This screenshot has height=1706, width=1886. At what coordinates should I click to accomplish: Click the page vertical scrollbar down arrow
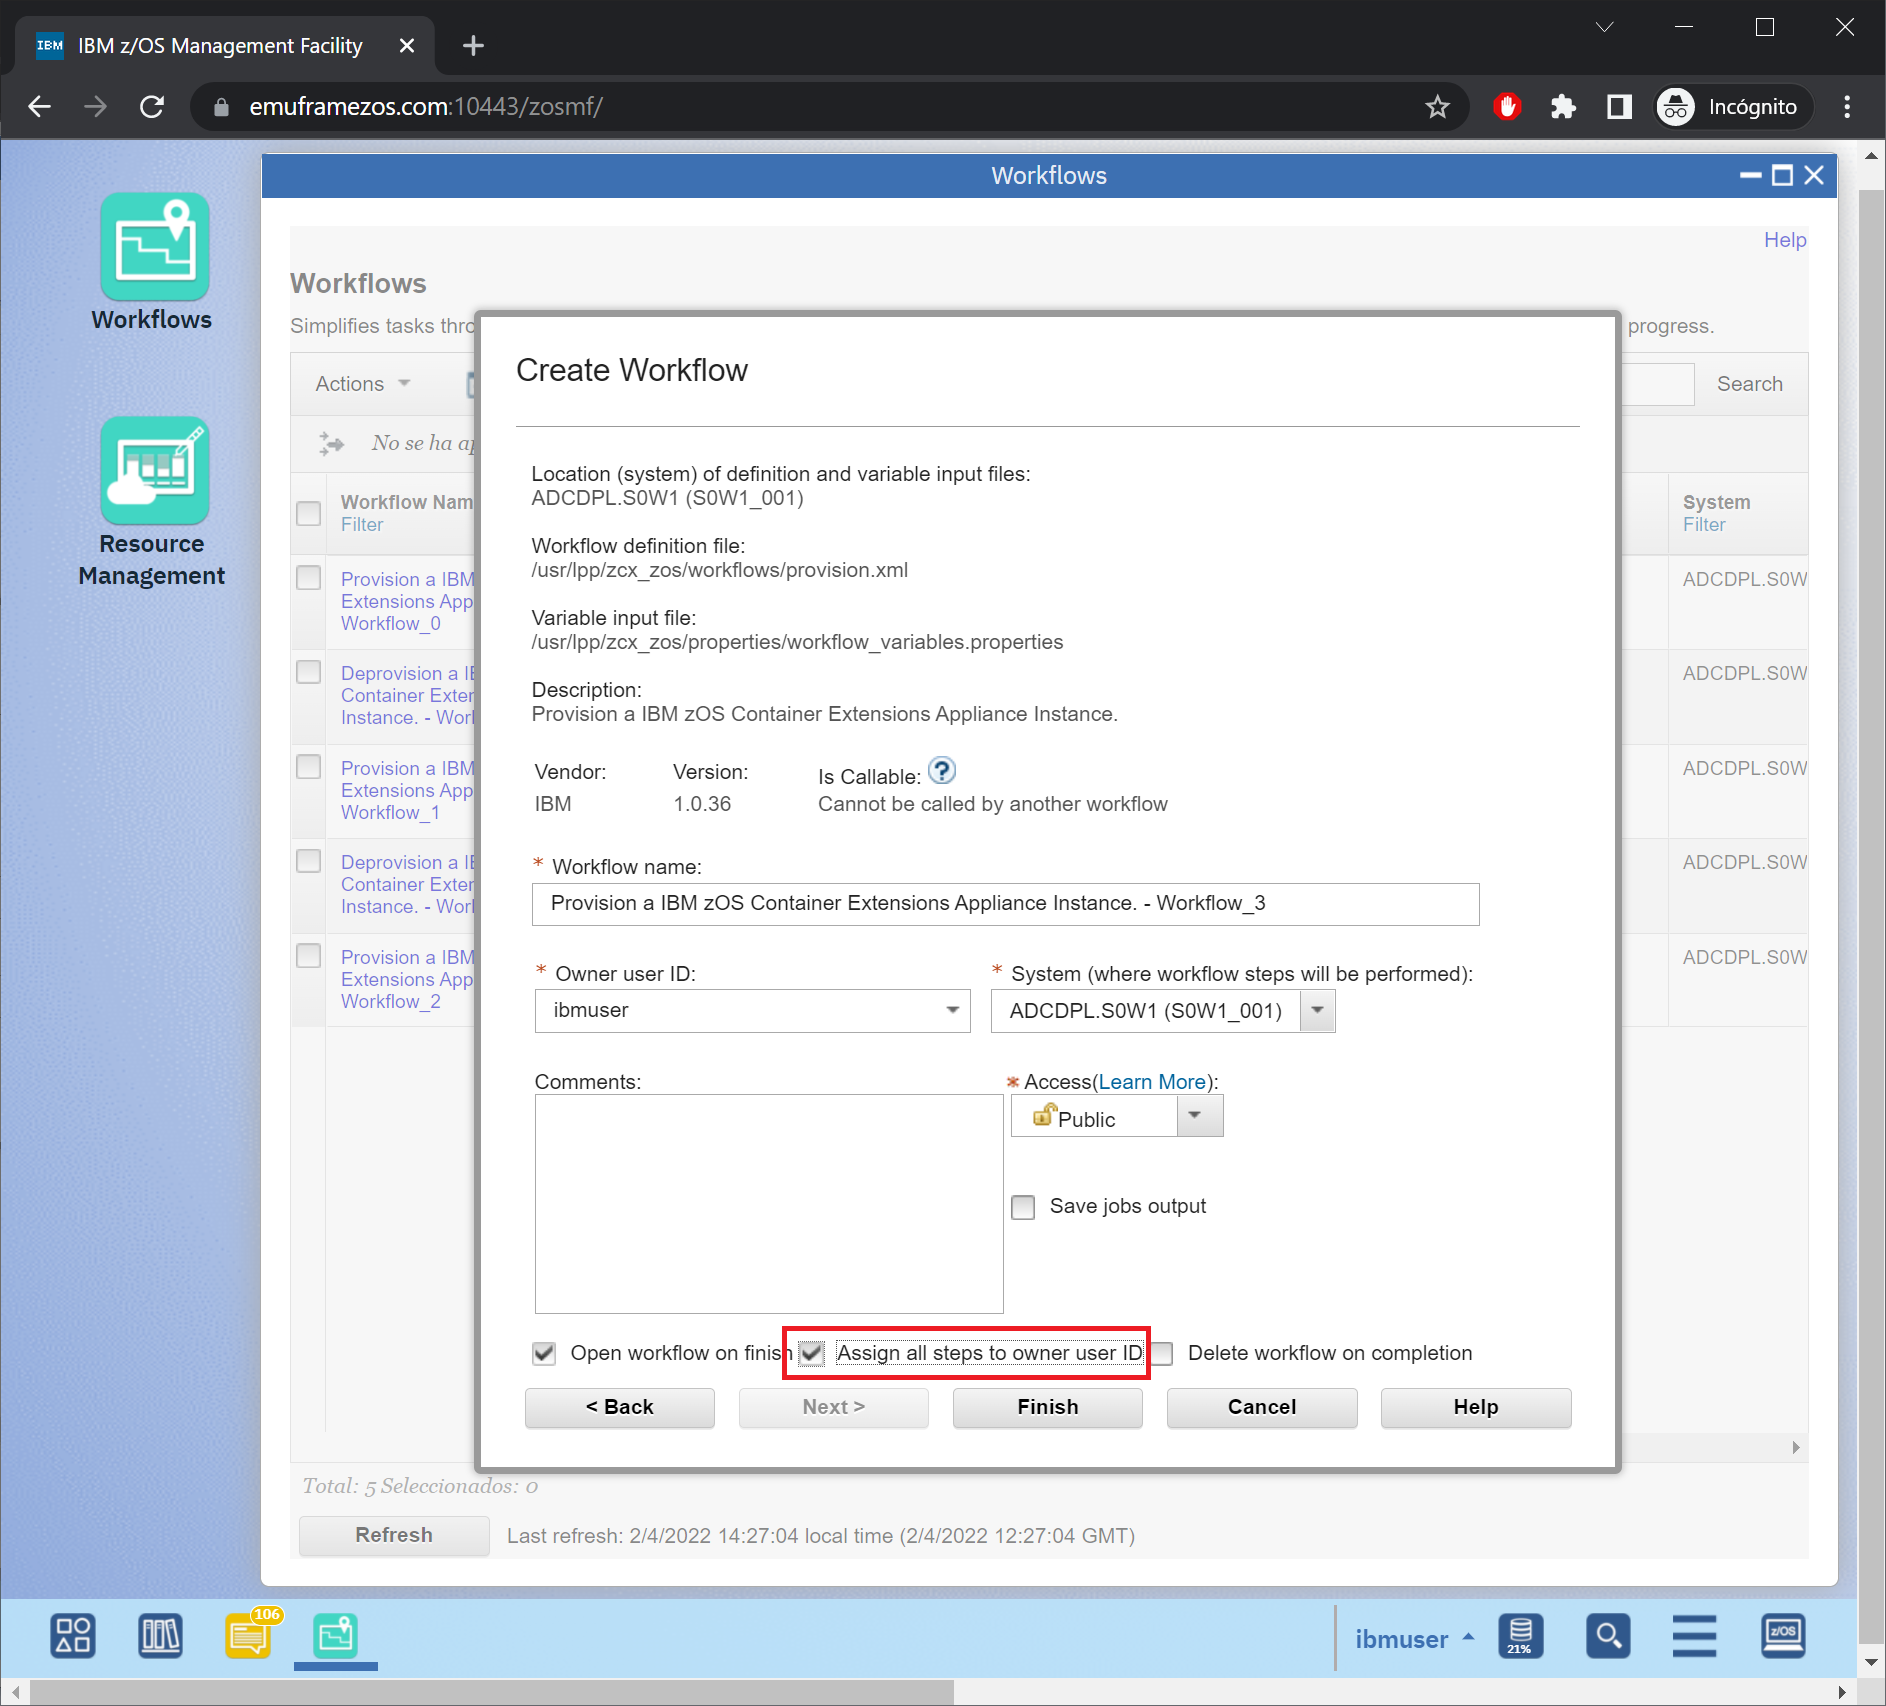click(x=1871, y=1661)
